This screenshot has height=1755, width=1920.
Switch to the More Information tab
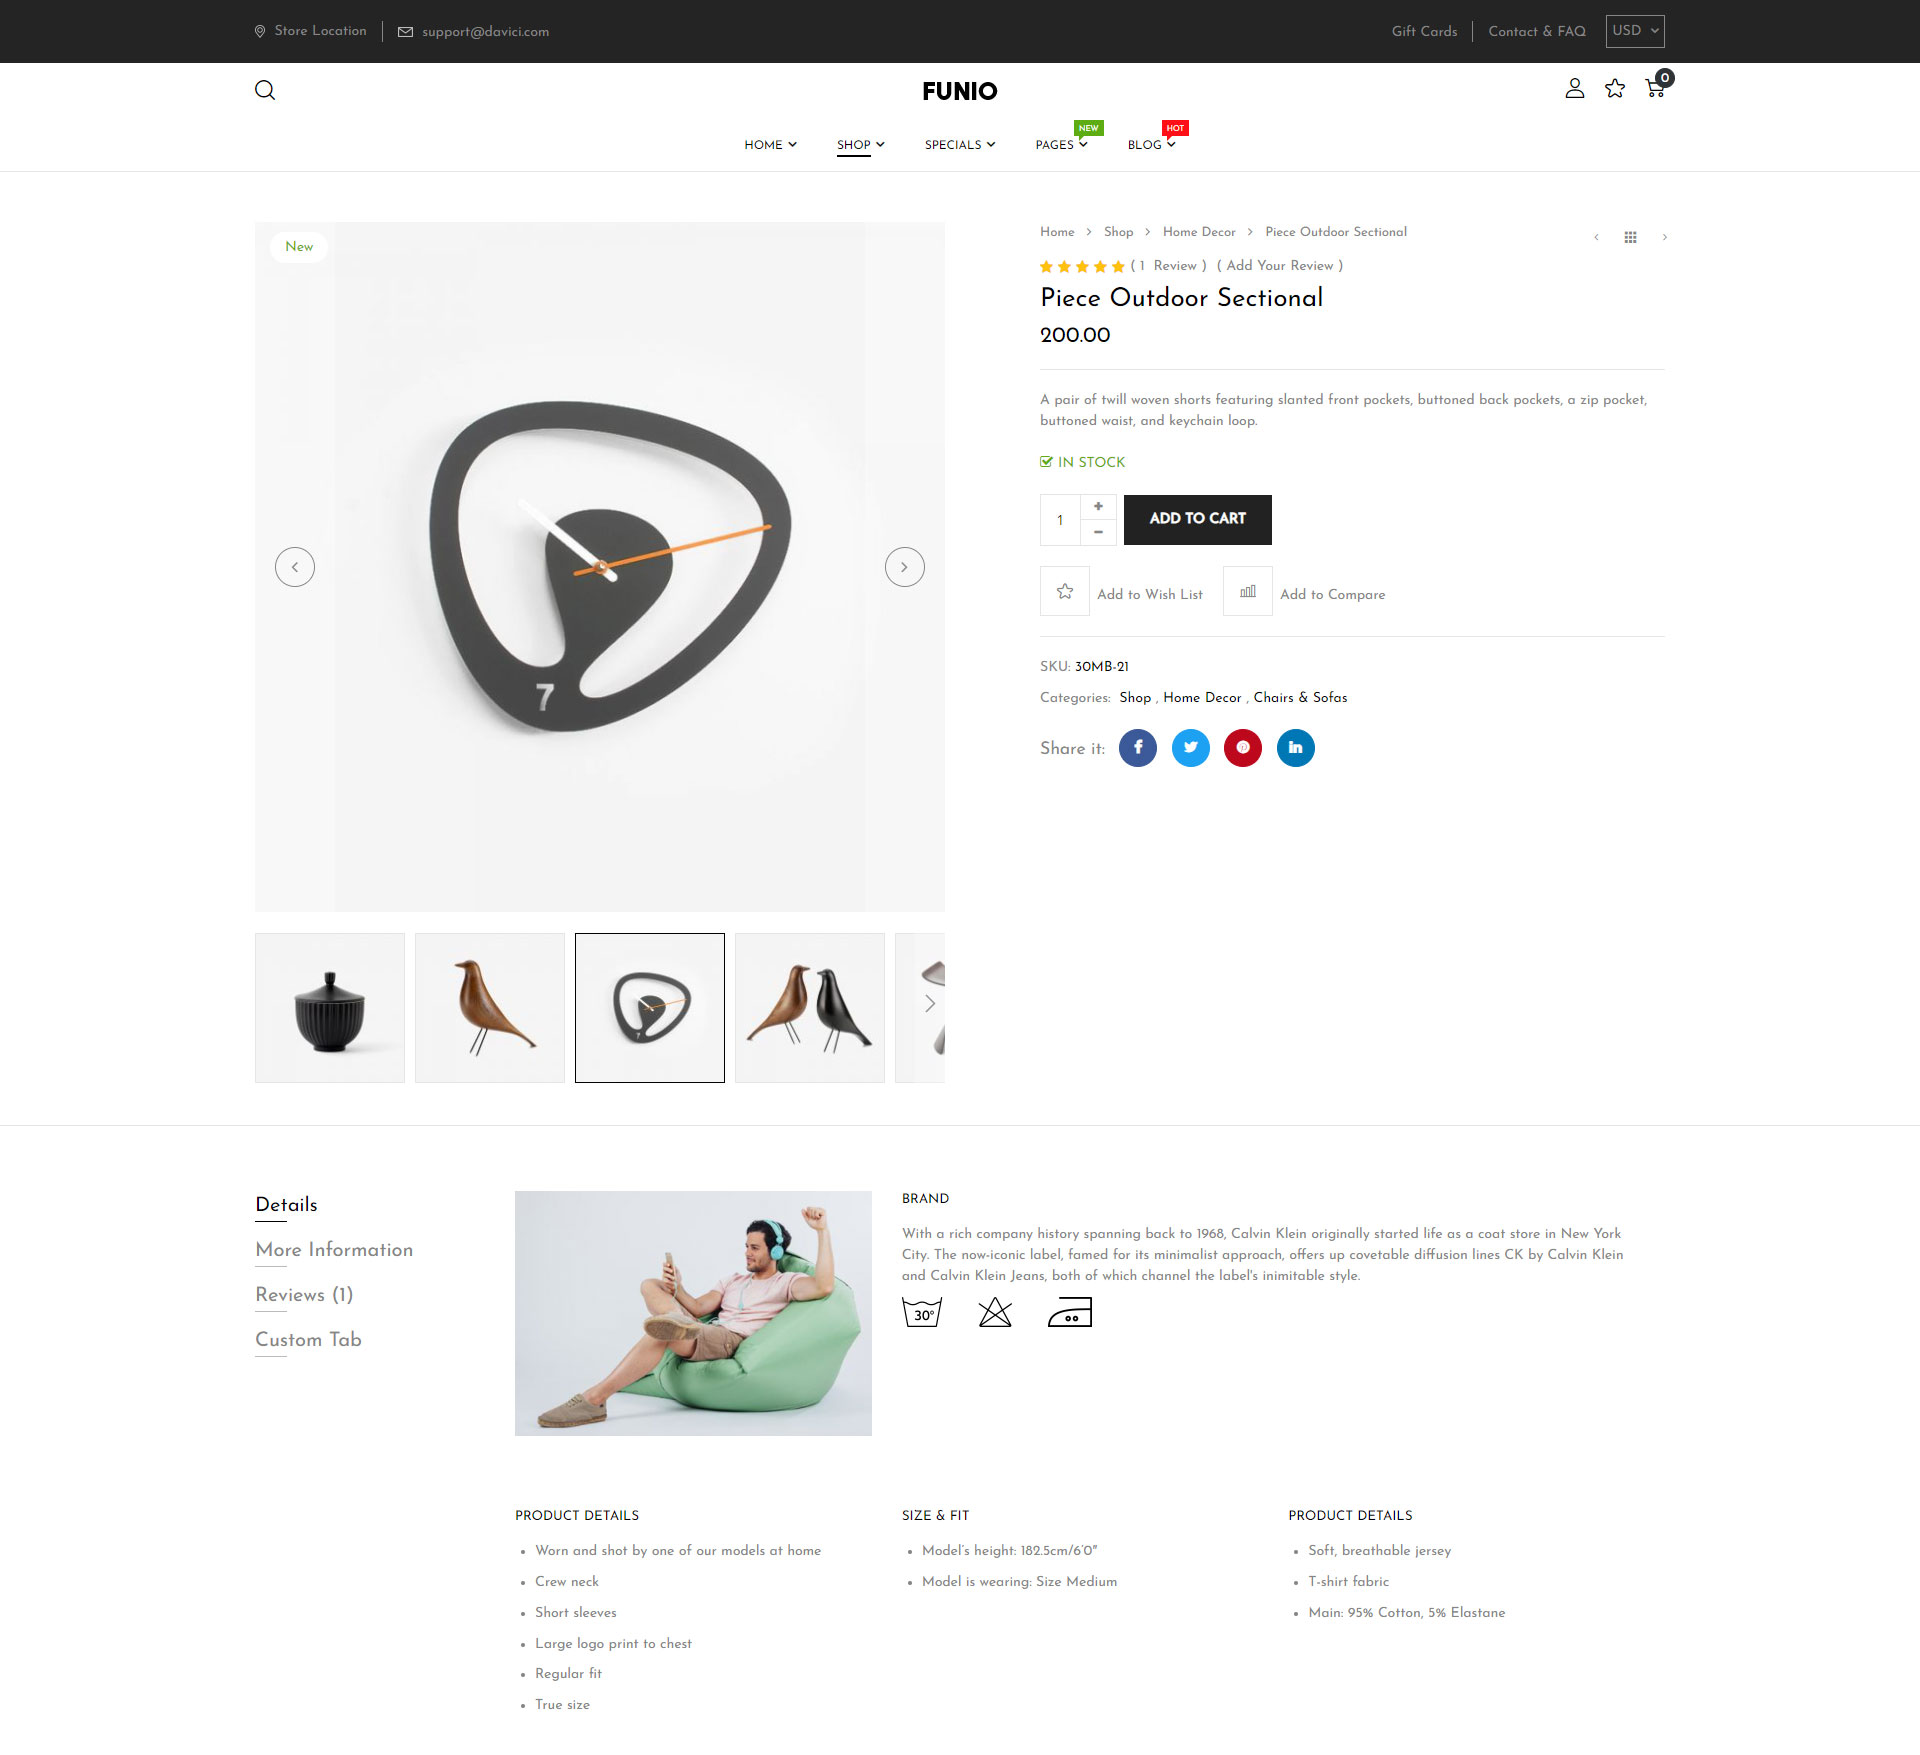334,1250
